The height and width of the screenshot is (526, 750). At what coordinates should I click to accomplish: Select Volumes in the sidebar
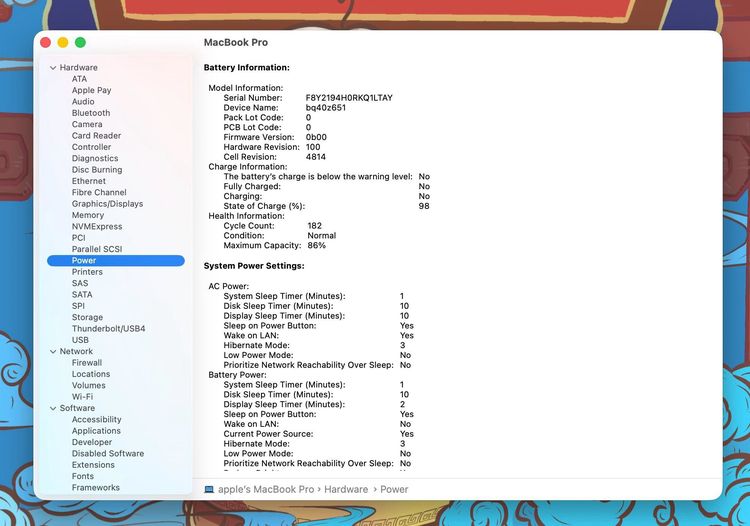pos(88,385)
